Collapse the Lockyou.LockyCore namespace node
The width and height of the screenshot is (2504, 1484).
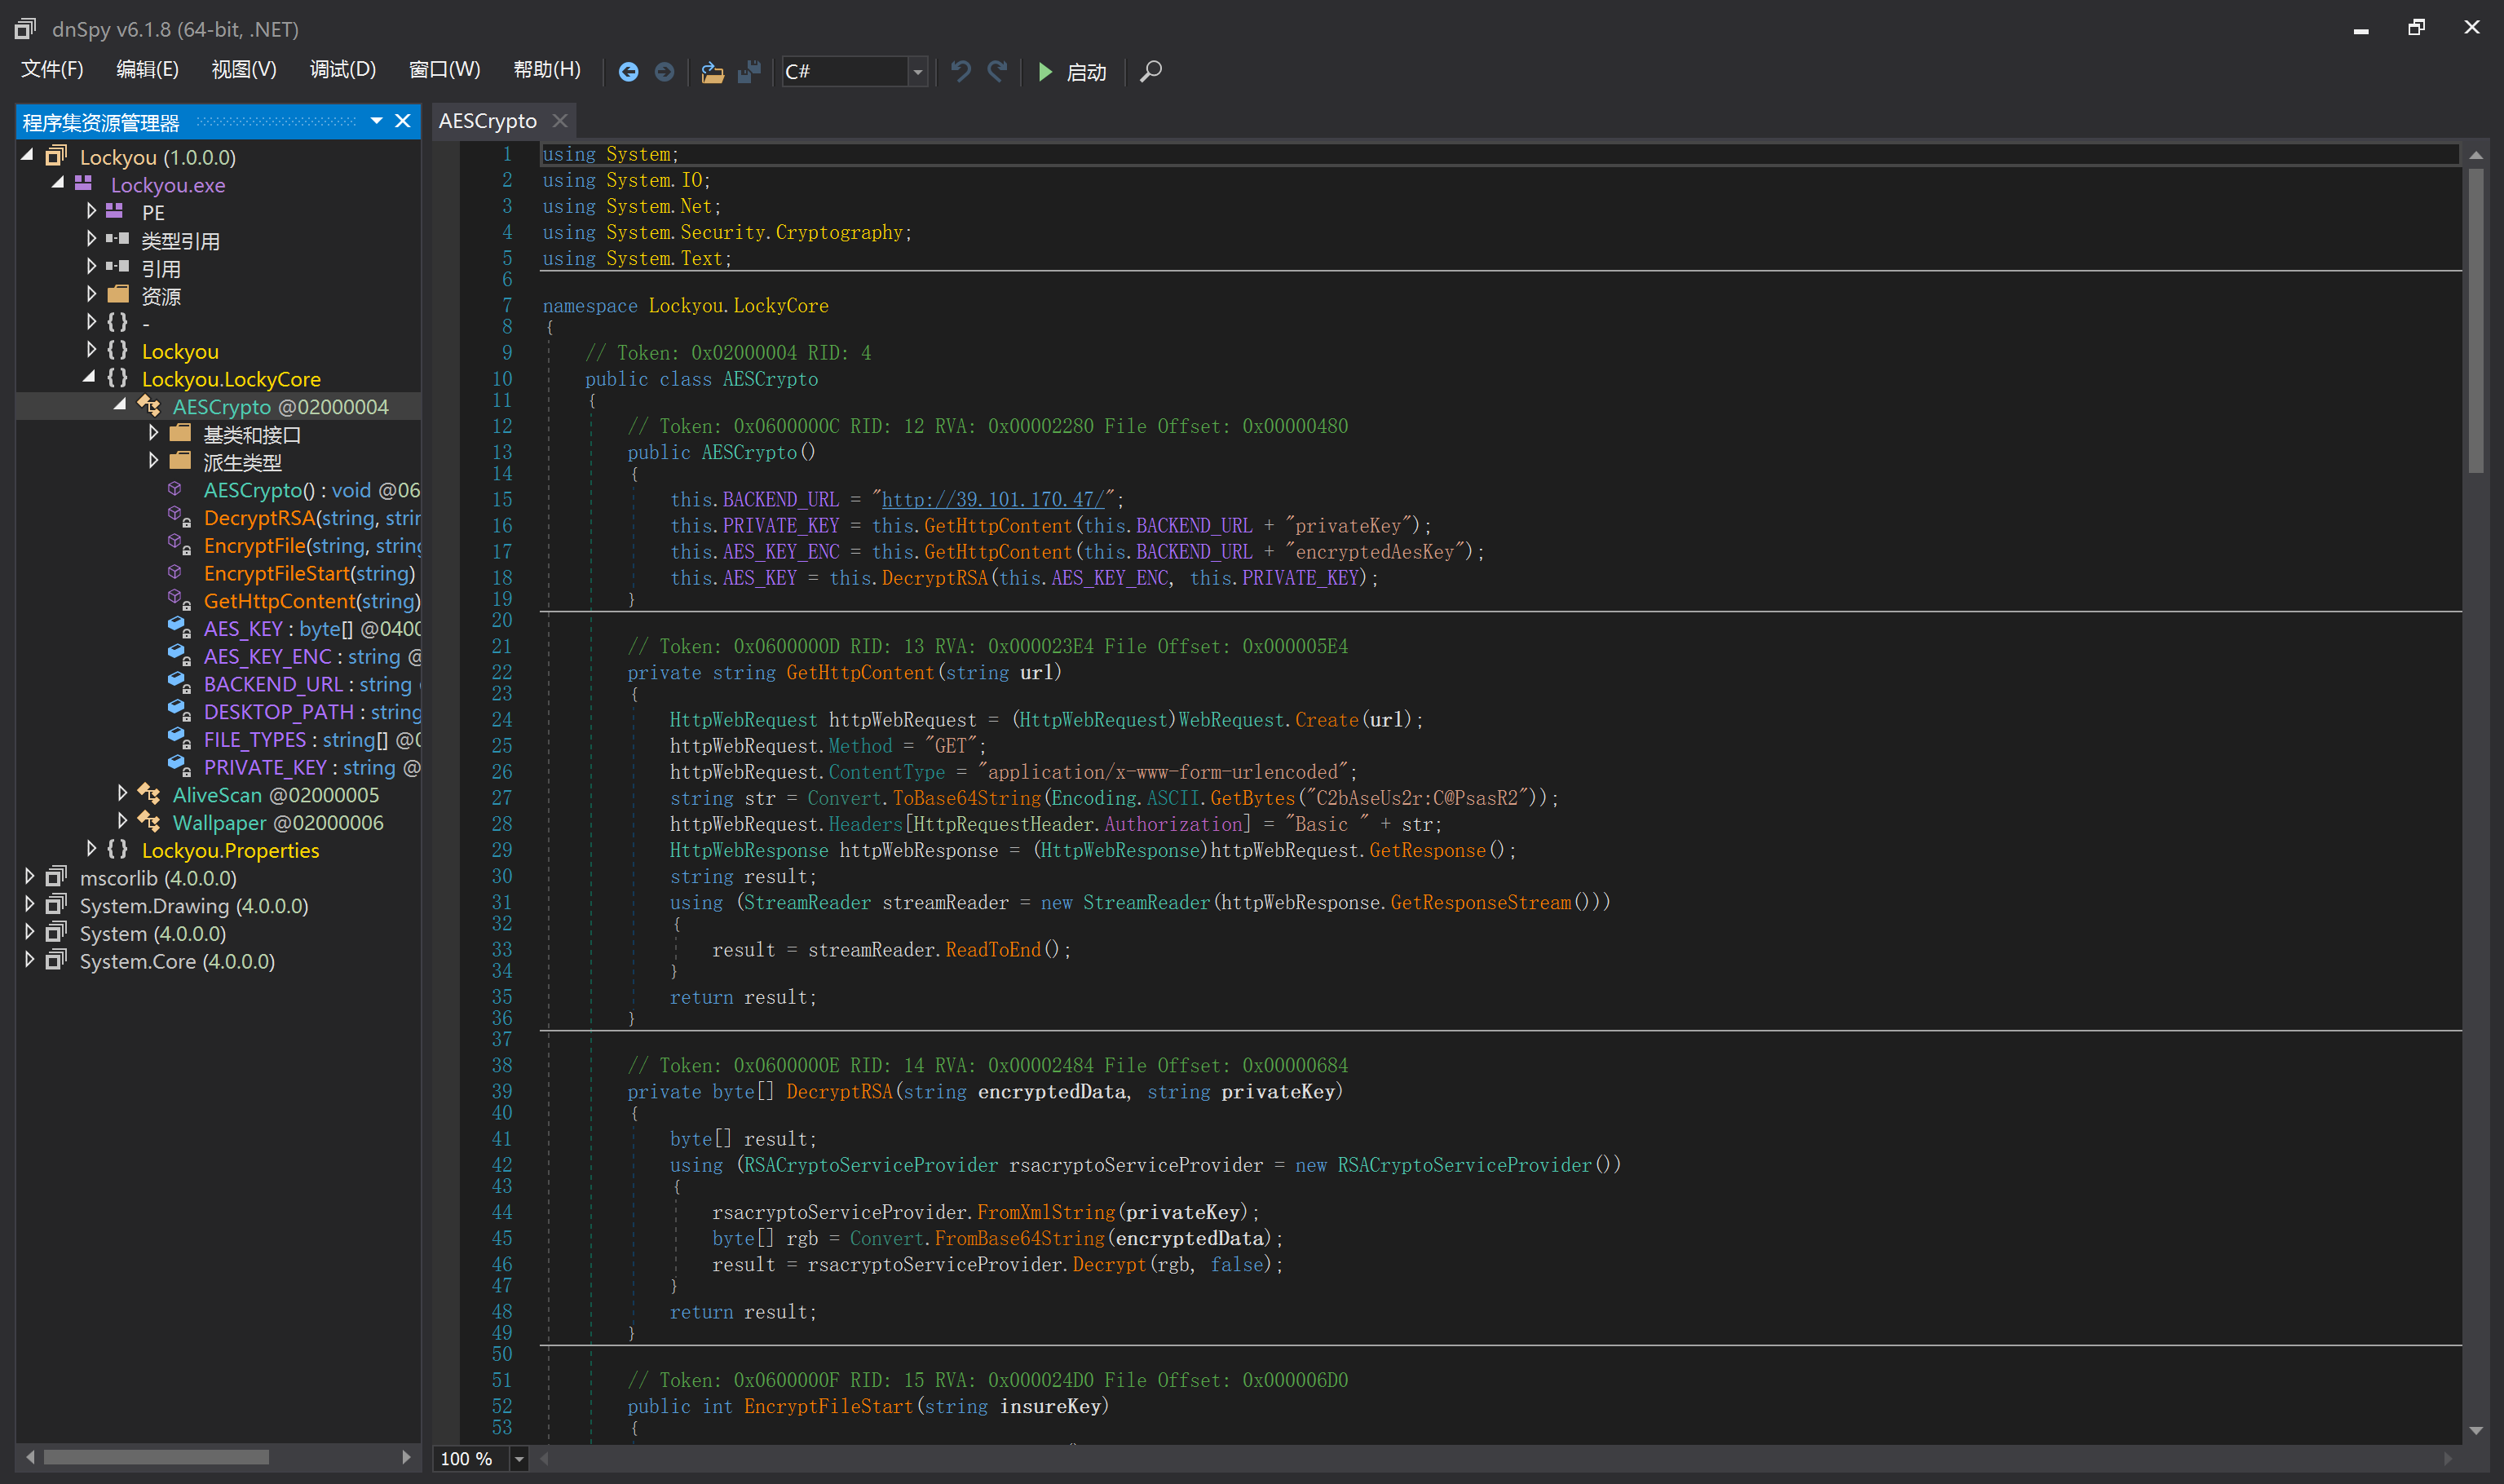click(89, 377)
